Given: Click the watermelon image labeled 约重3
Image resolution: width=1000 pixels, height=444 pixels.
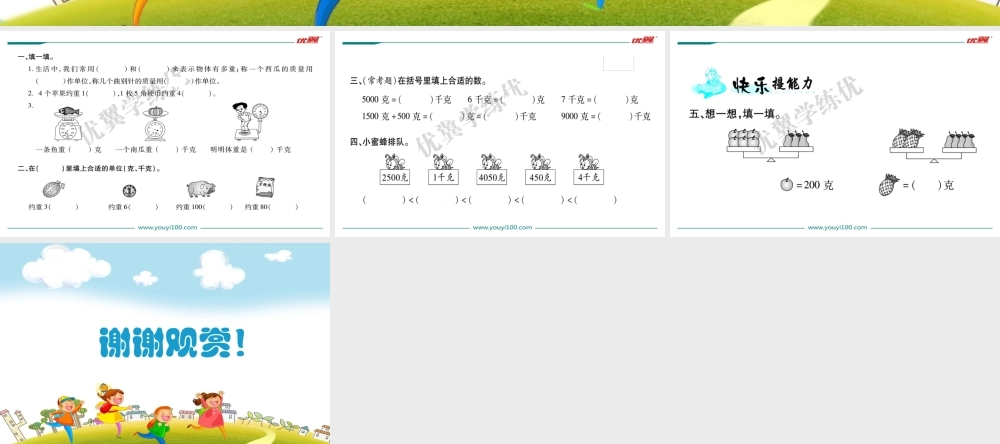Looking at the screenshot, I should [x=53, y=189].
